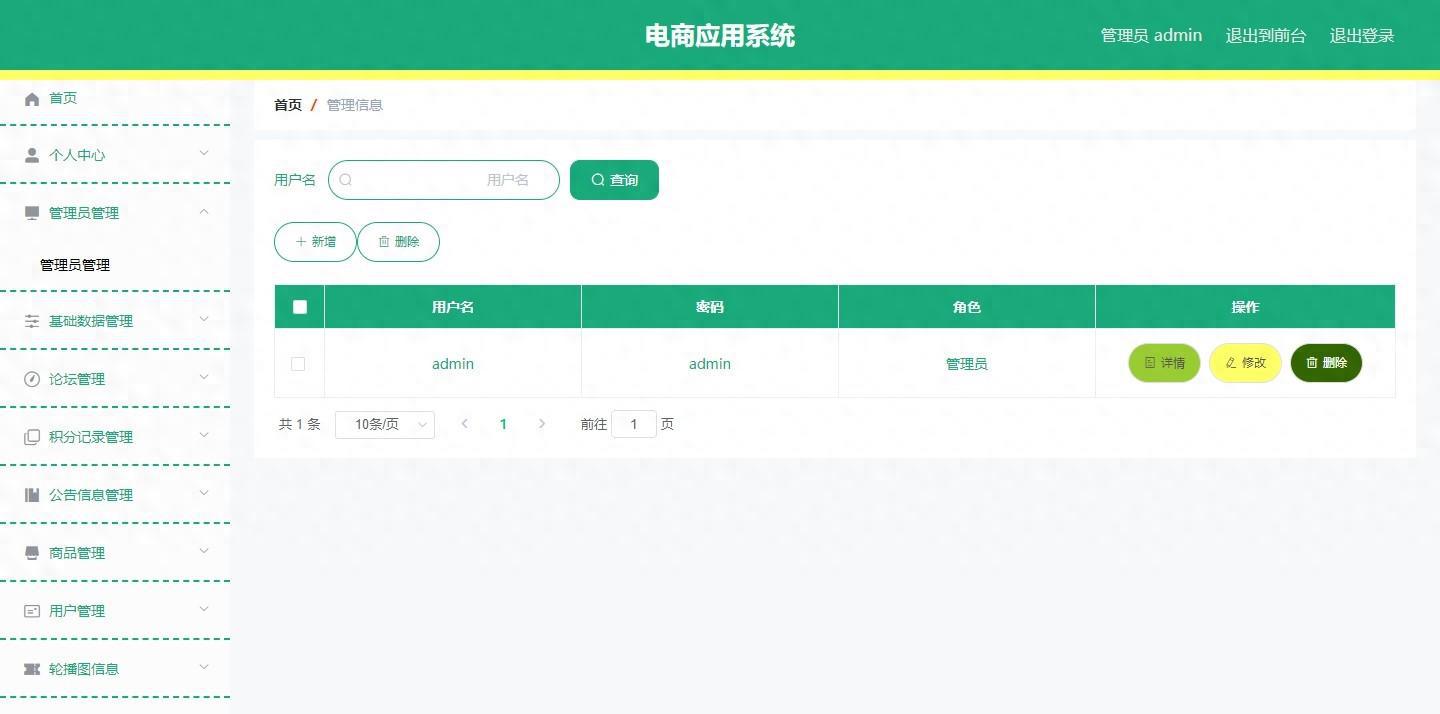This screenshot has width=1440, height=714.
Task: Click the 删除 button beside 新增
Action: [398, 242]
